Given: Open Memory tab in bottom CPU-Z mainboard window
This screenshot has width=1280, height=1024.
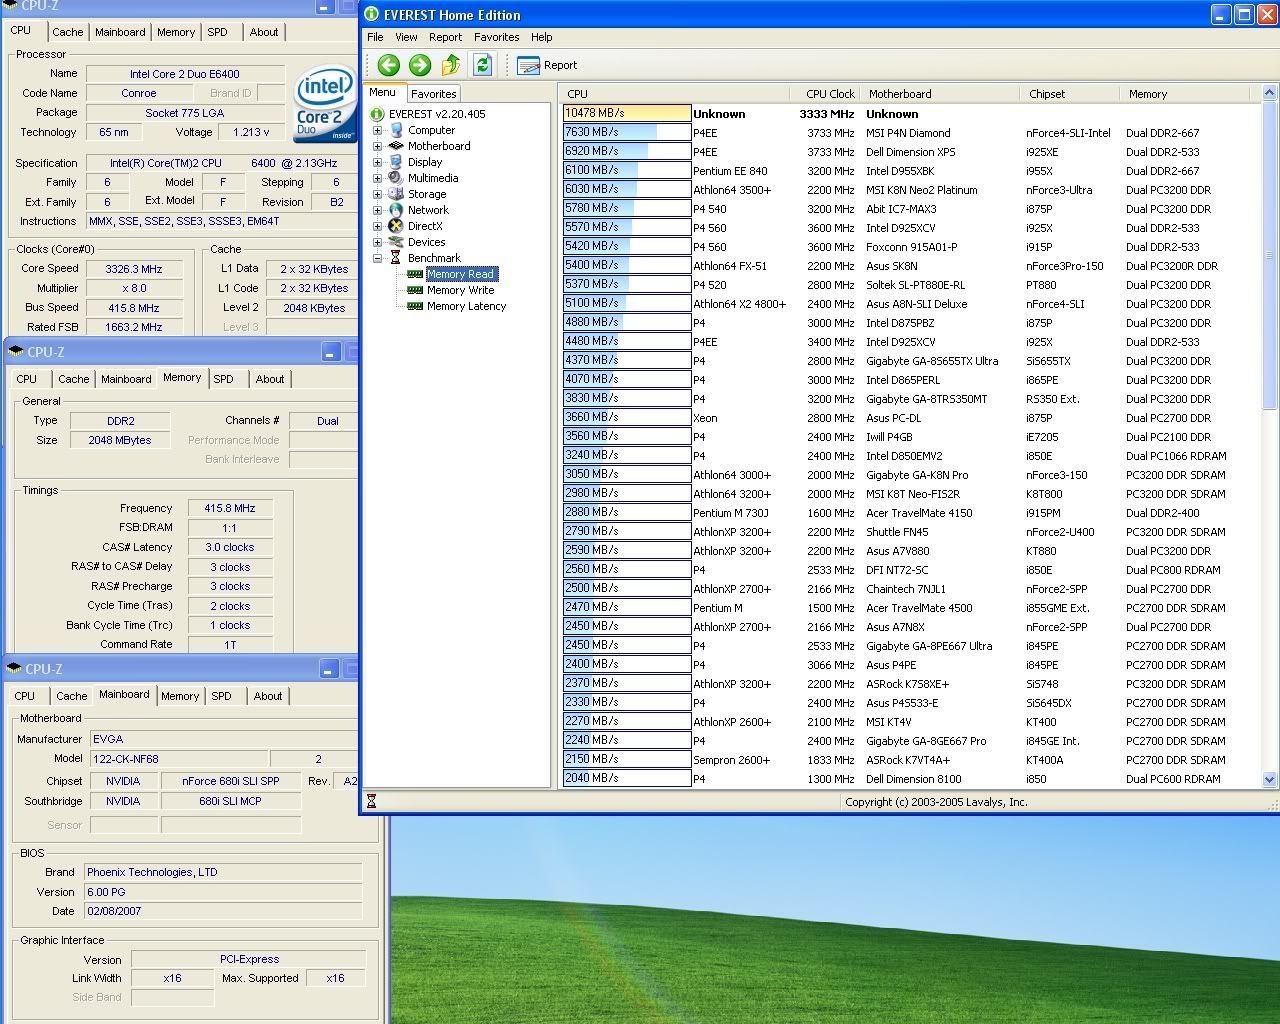Looking at the screenshot, I should tap(180, 696).
